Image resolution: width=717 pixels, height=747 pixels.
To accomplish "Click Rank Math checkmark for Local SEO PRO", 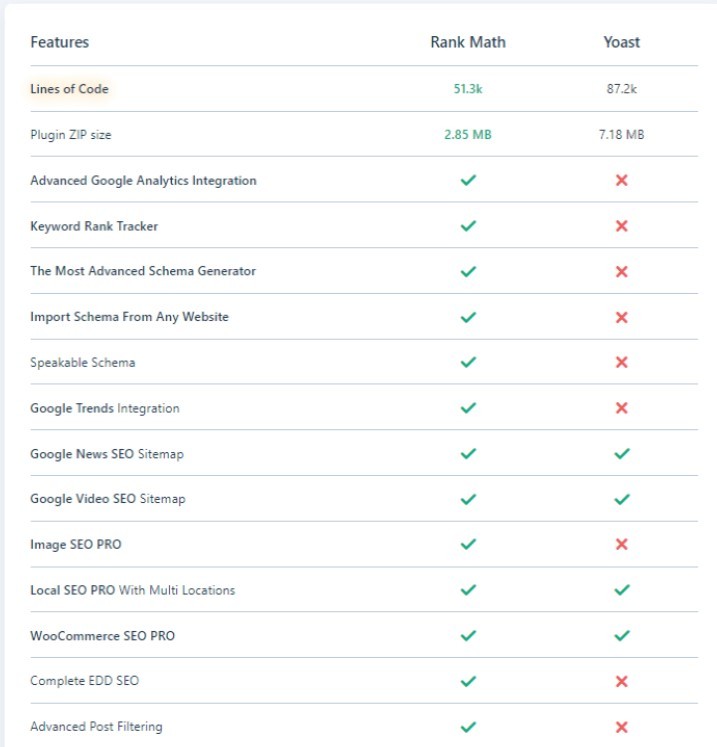I will click(x=468, y=590).
